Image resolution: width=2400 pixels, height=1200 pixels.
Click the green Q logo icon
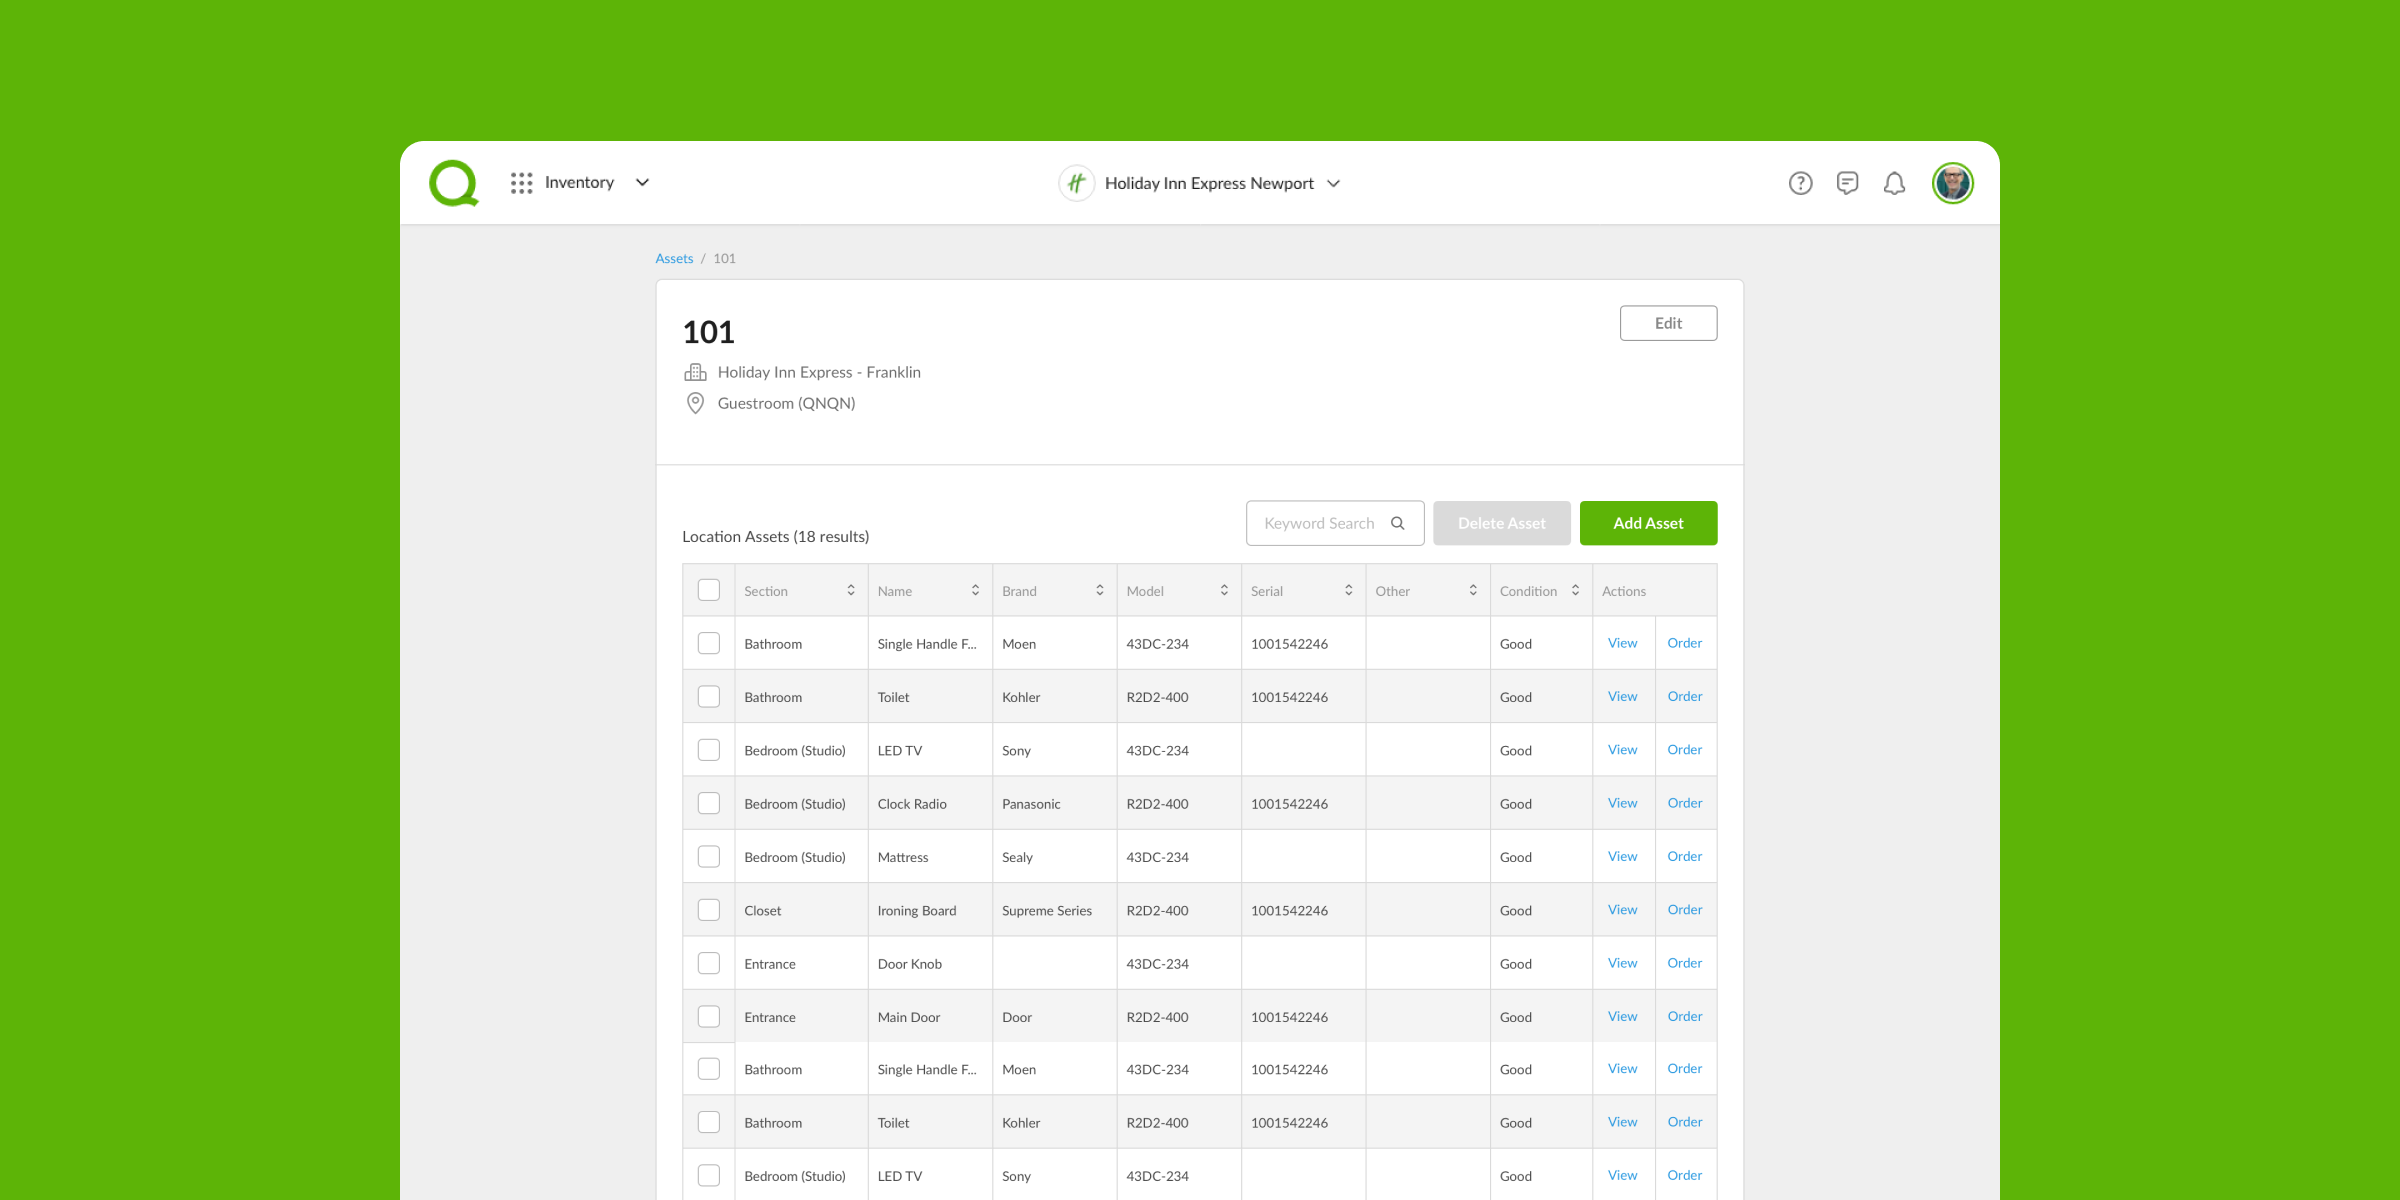coord(453,183)
